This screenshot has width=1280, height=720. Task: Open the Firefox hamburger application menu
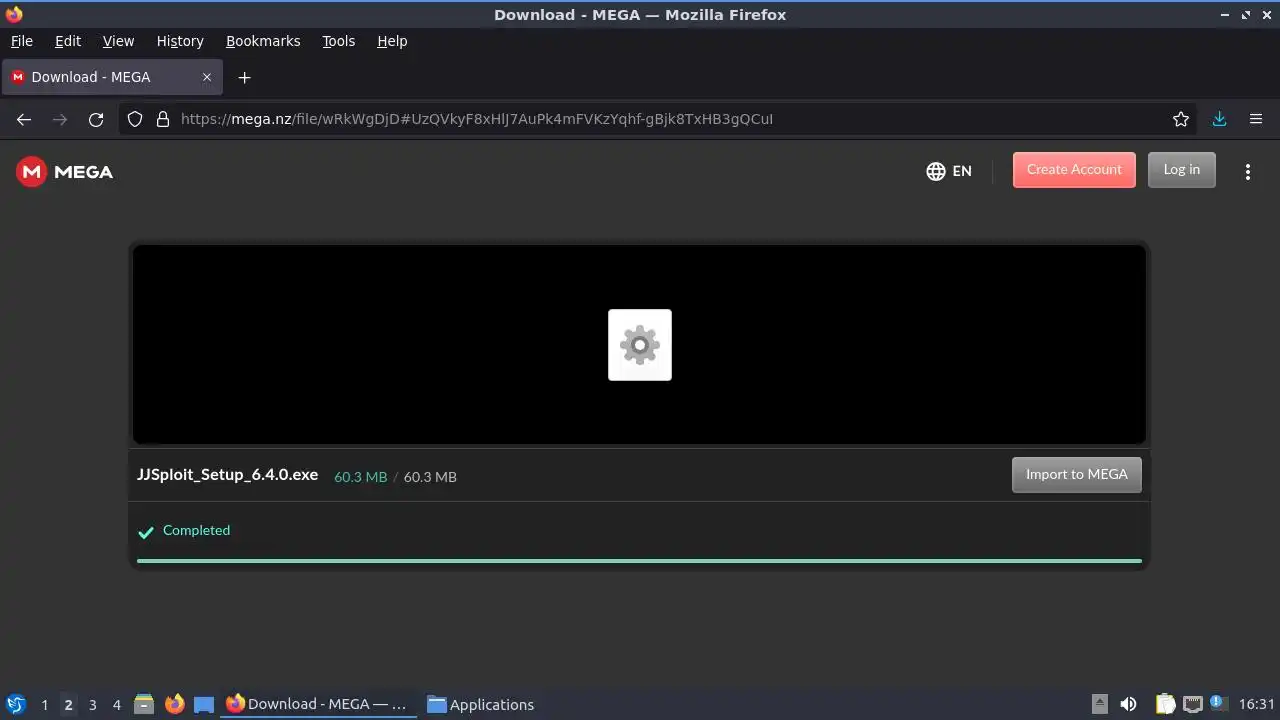pos(1256,119)
